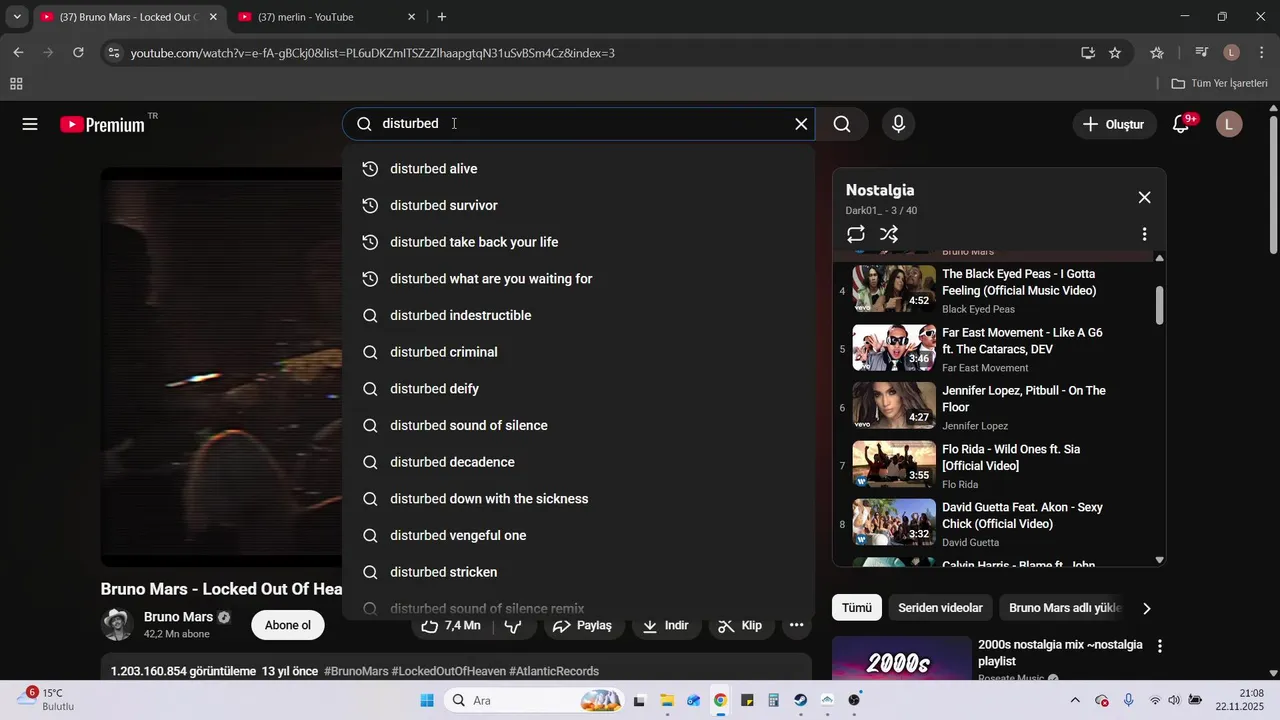Open a new browser tab

click(x=442, y=17)
